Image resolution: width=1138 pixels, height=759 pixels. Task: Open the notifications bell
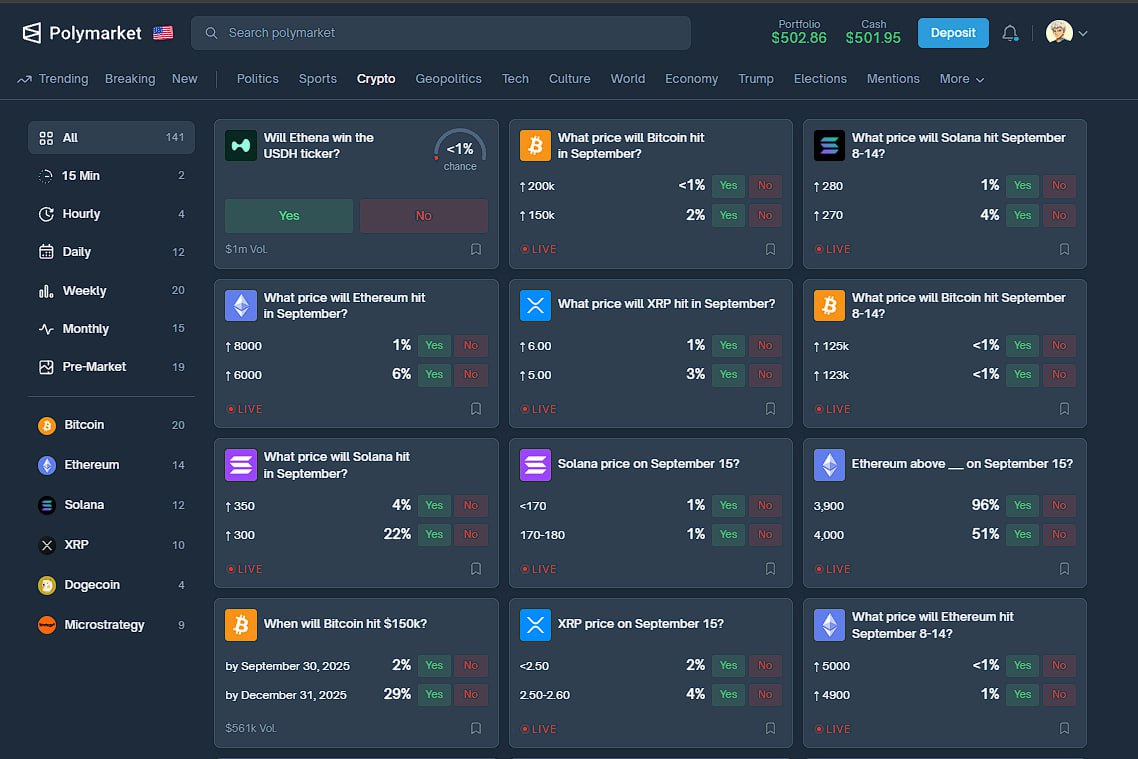point(1010,33)
